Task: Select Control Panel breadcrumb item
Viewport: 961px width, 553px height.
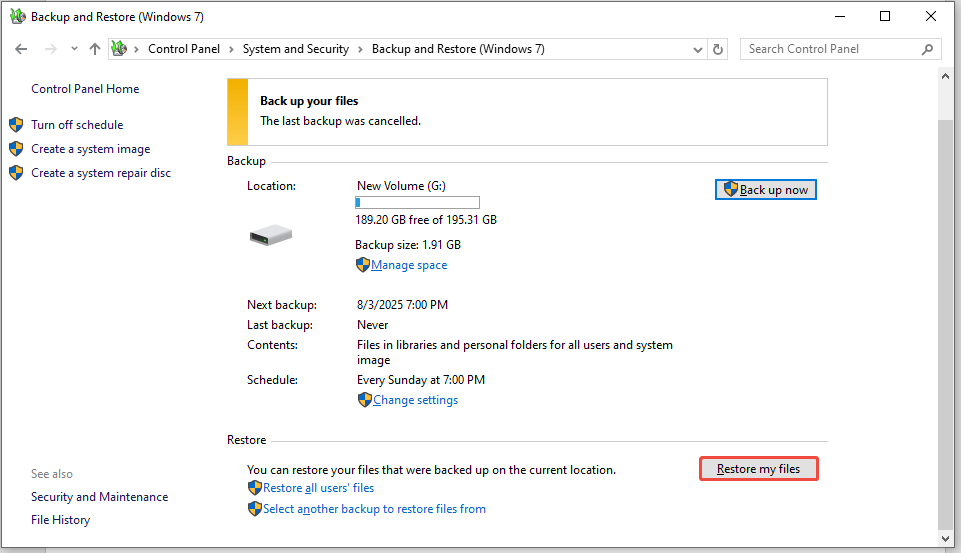Action: point(184,49)
